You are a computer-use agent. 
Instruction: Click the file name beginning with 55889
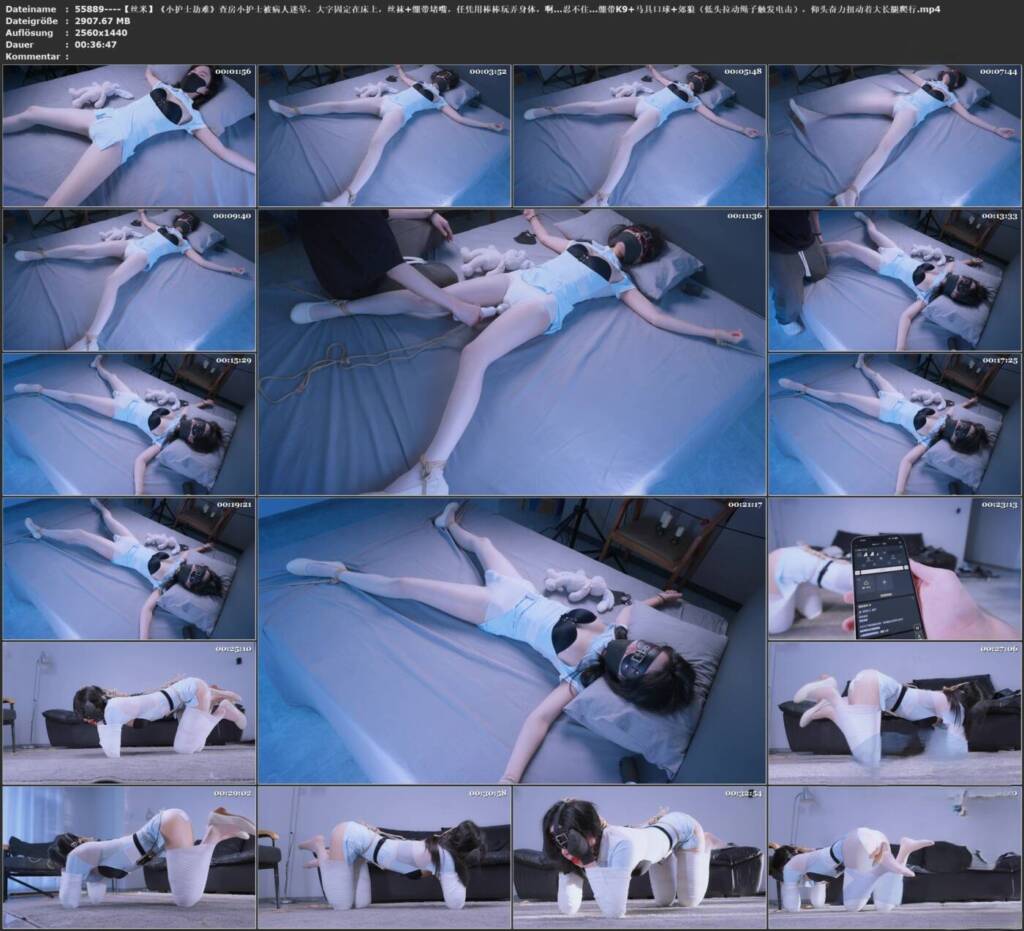point(507,9)
